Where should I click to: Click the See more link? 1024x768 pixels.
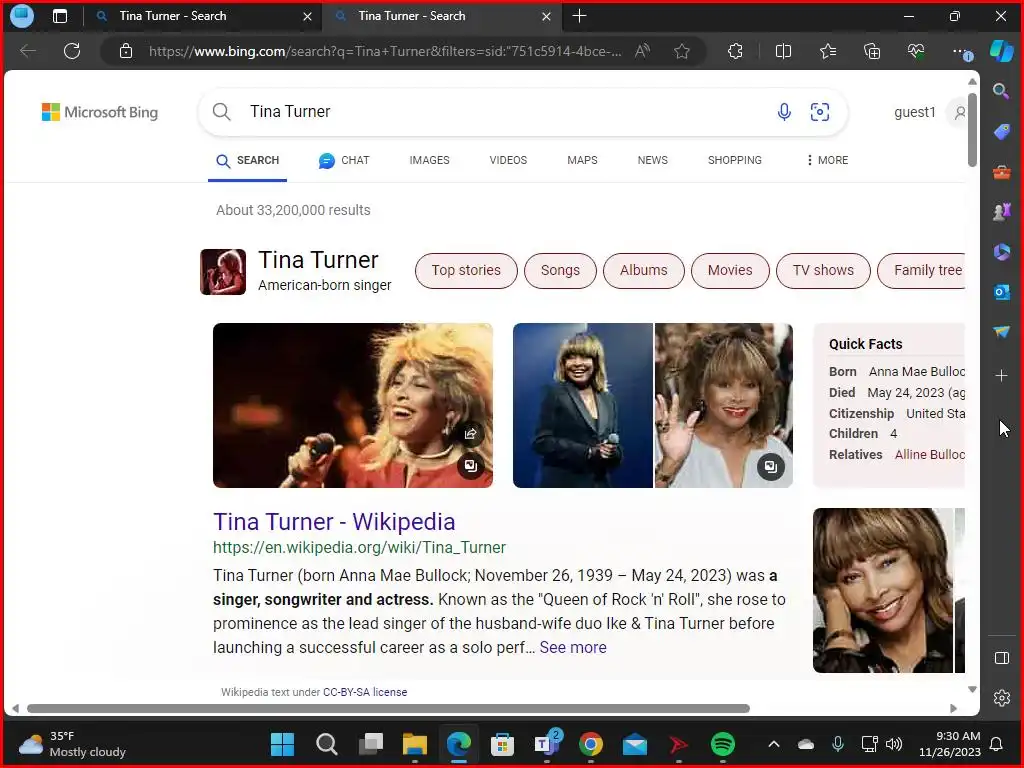click(x=573, y=647)
